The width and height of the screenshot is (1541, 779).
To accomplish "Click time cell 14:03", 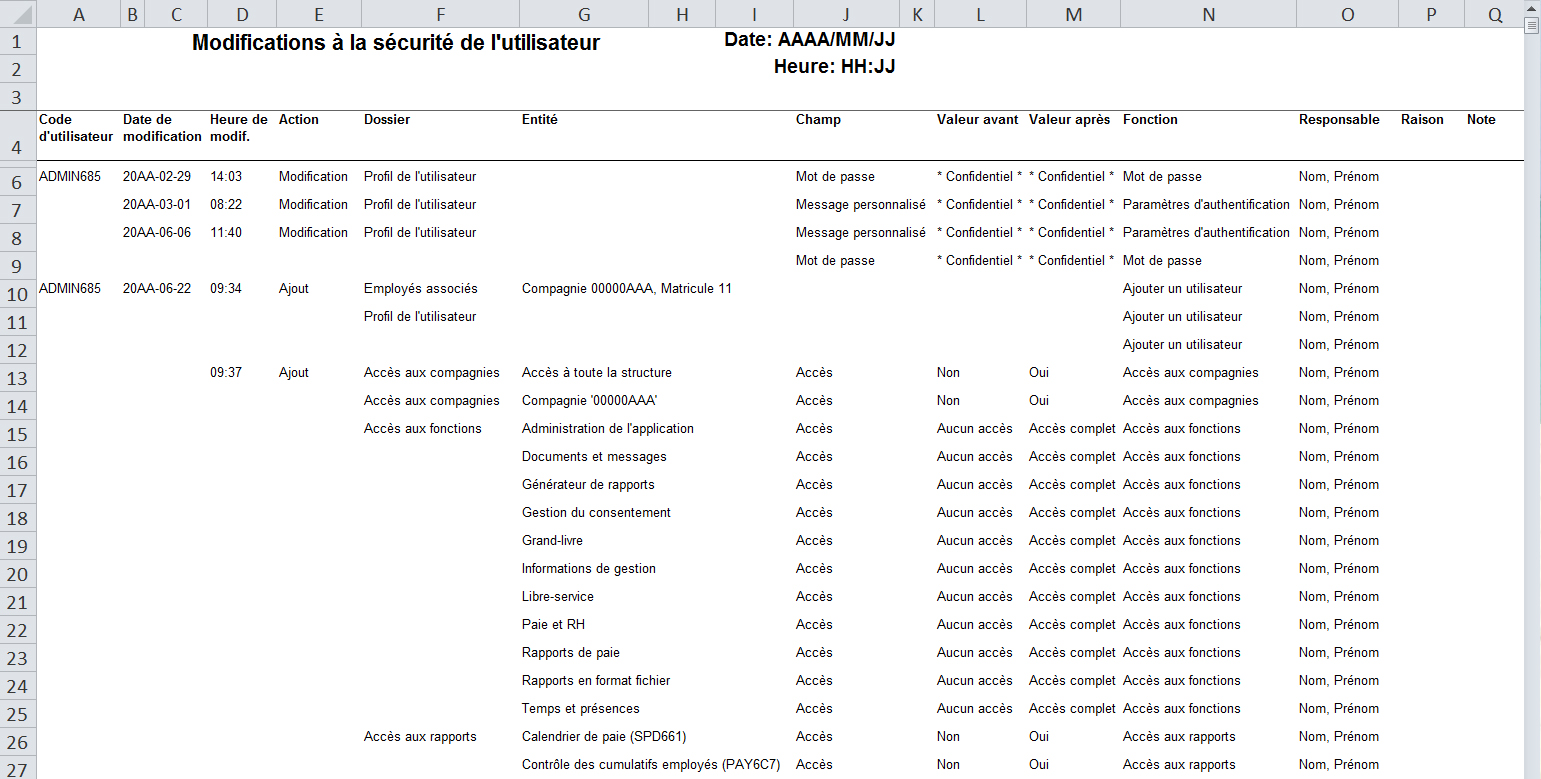I will click(x=226, y=177).
